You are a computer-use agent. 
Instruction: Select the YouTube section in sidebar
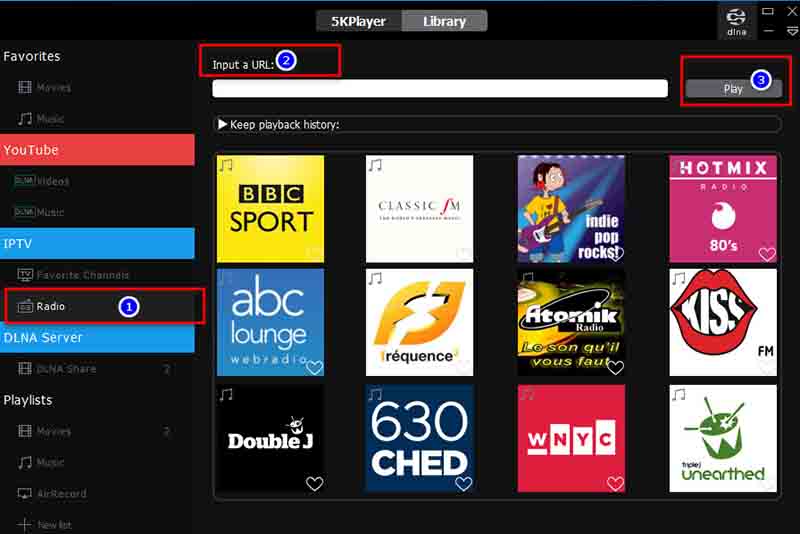tap(97, 150)
